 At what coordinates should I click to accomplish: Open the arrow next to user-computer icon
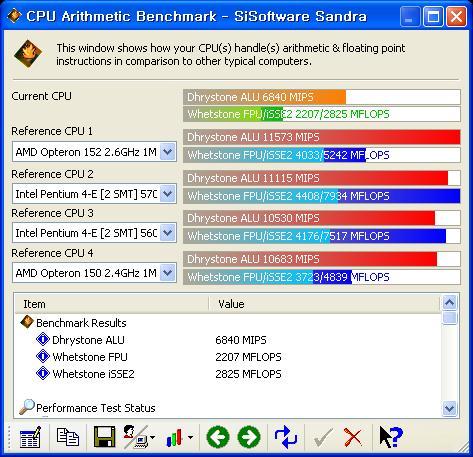pos(152,437)
